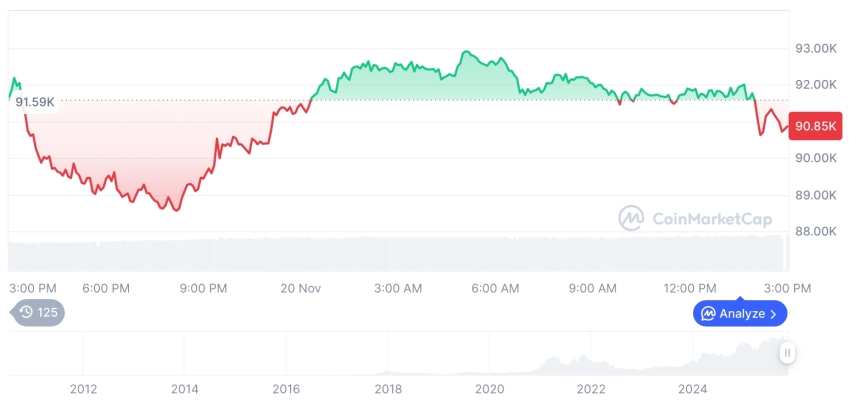Image resolution: width=860 pixels, height=401 pixels.
Task: Click the green peak of the price line
Action: pyautogui.click(x=464, y=52)
